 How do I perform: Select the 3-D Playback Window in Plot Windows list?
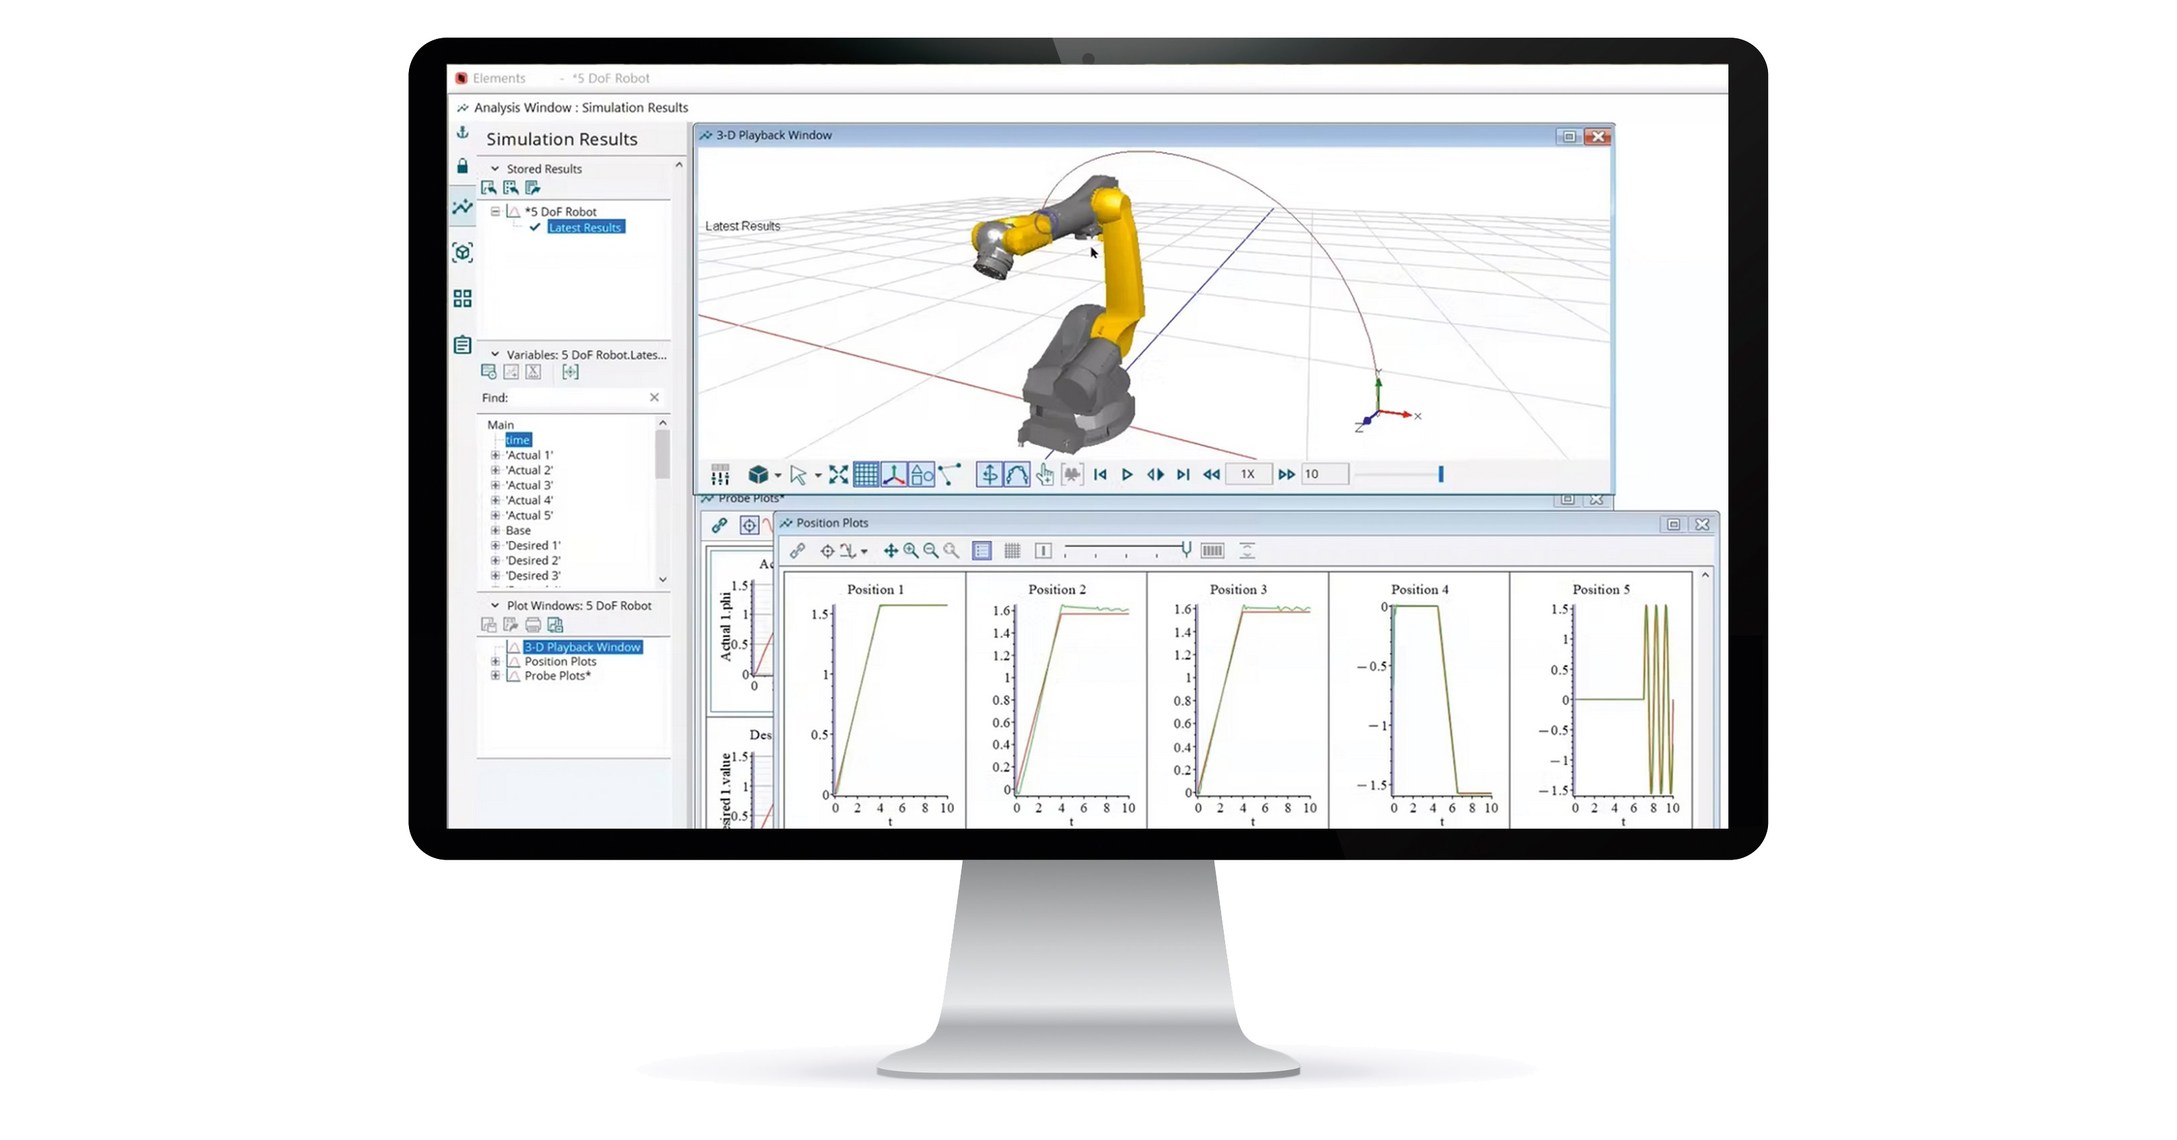pos(581,647)
